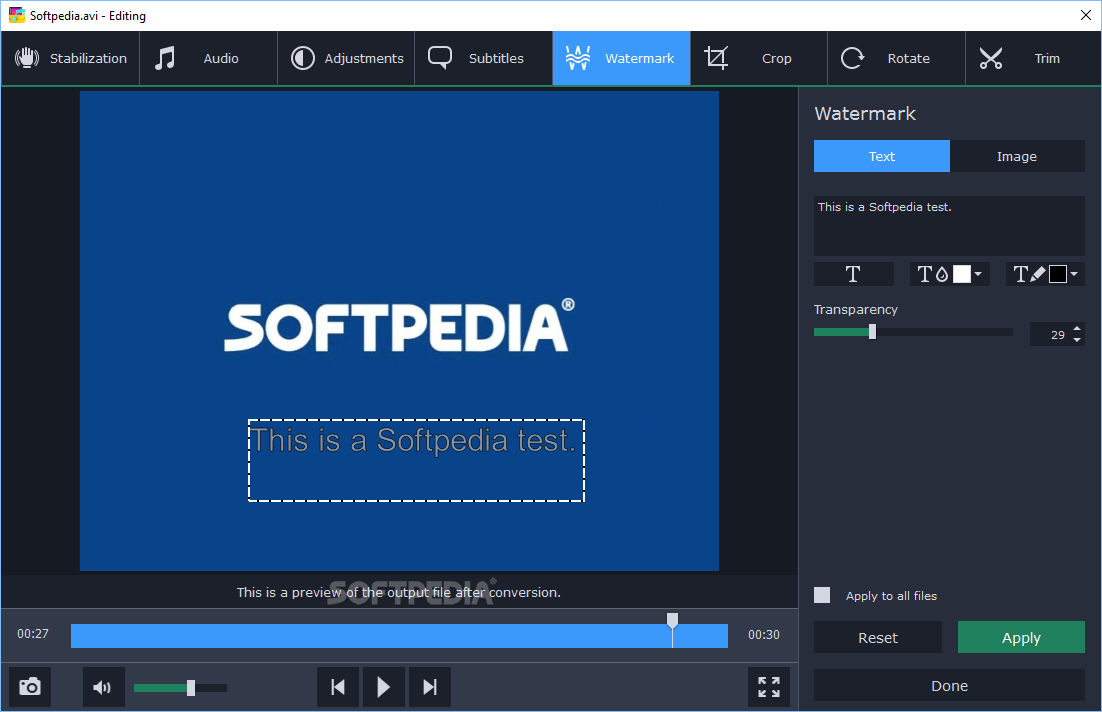Select the watermark text box on preview
Screen dimensions: 1102x712
coord(416,460)
